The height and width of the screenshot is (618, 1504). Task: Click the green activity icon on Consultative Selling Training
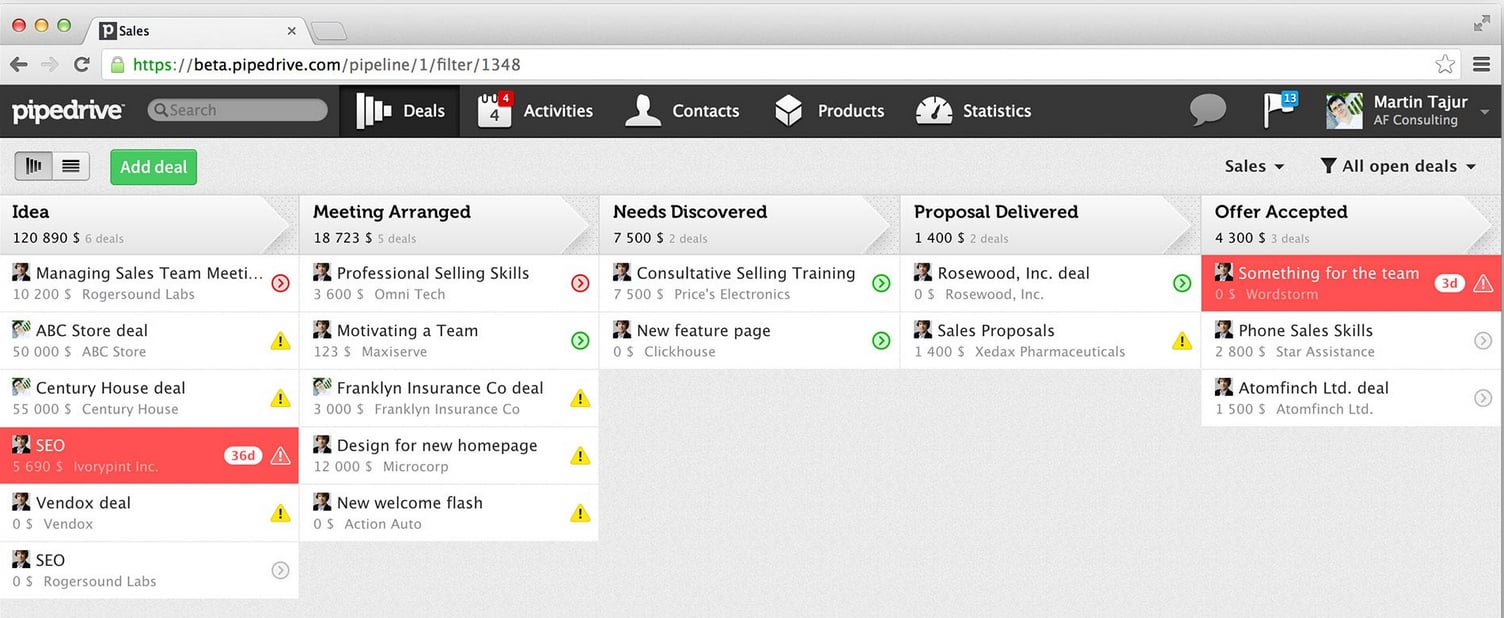881,283
